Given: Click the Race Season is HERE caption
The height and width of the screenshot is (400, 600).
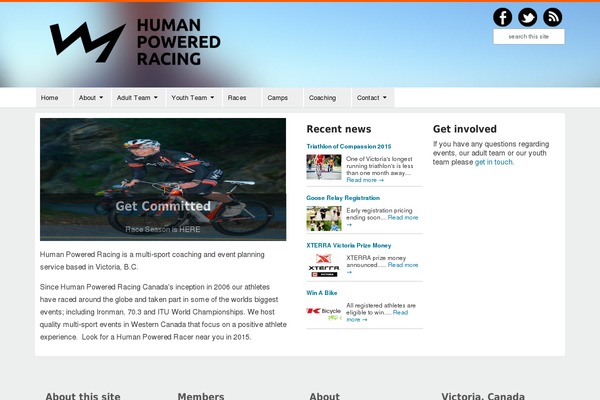Looking at the screenshot, I should click(163, 229).
